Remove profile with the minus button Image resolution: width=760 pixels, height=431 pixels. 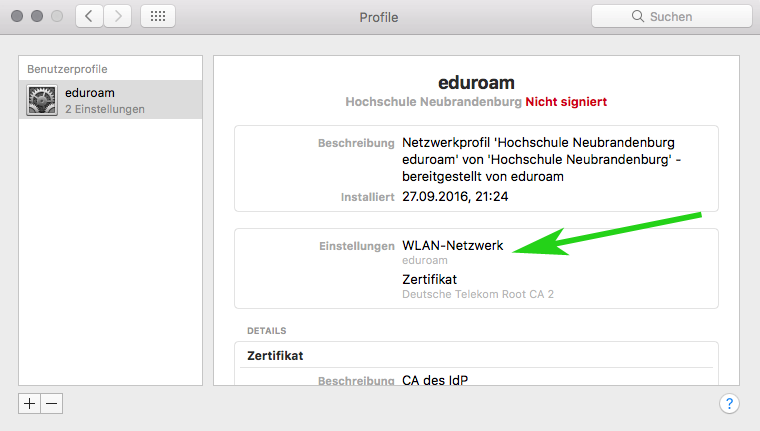52,403
